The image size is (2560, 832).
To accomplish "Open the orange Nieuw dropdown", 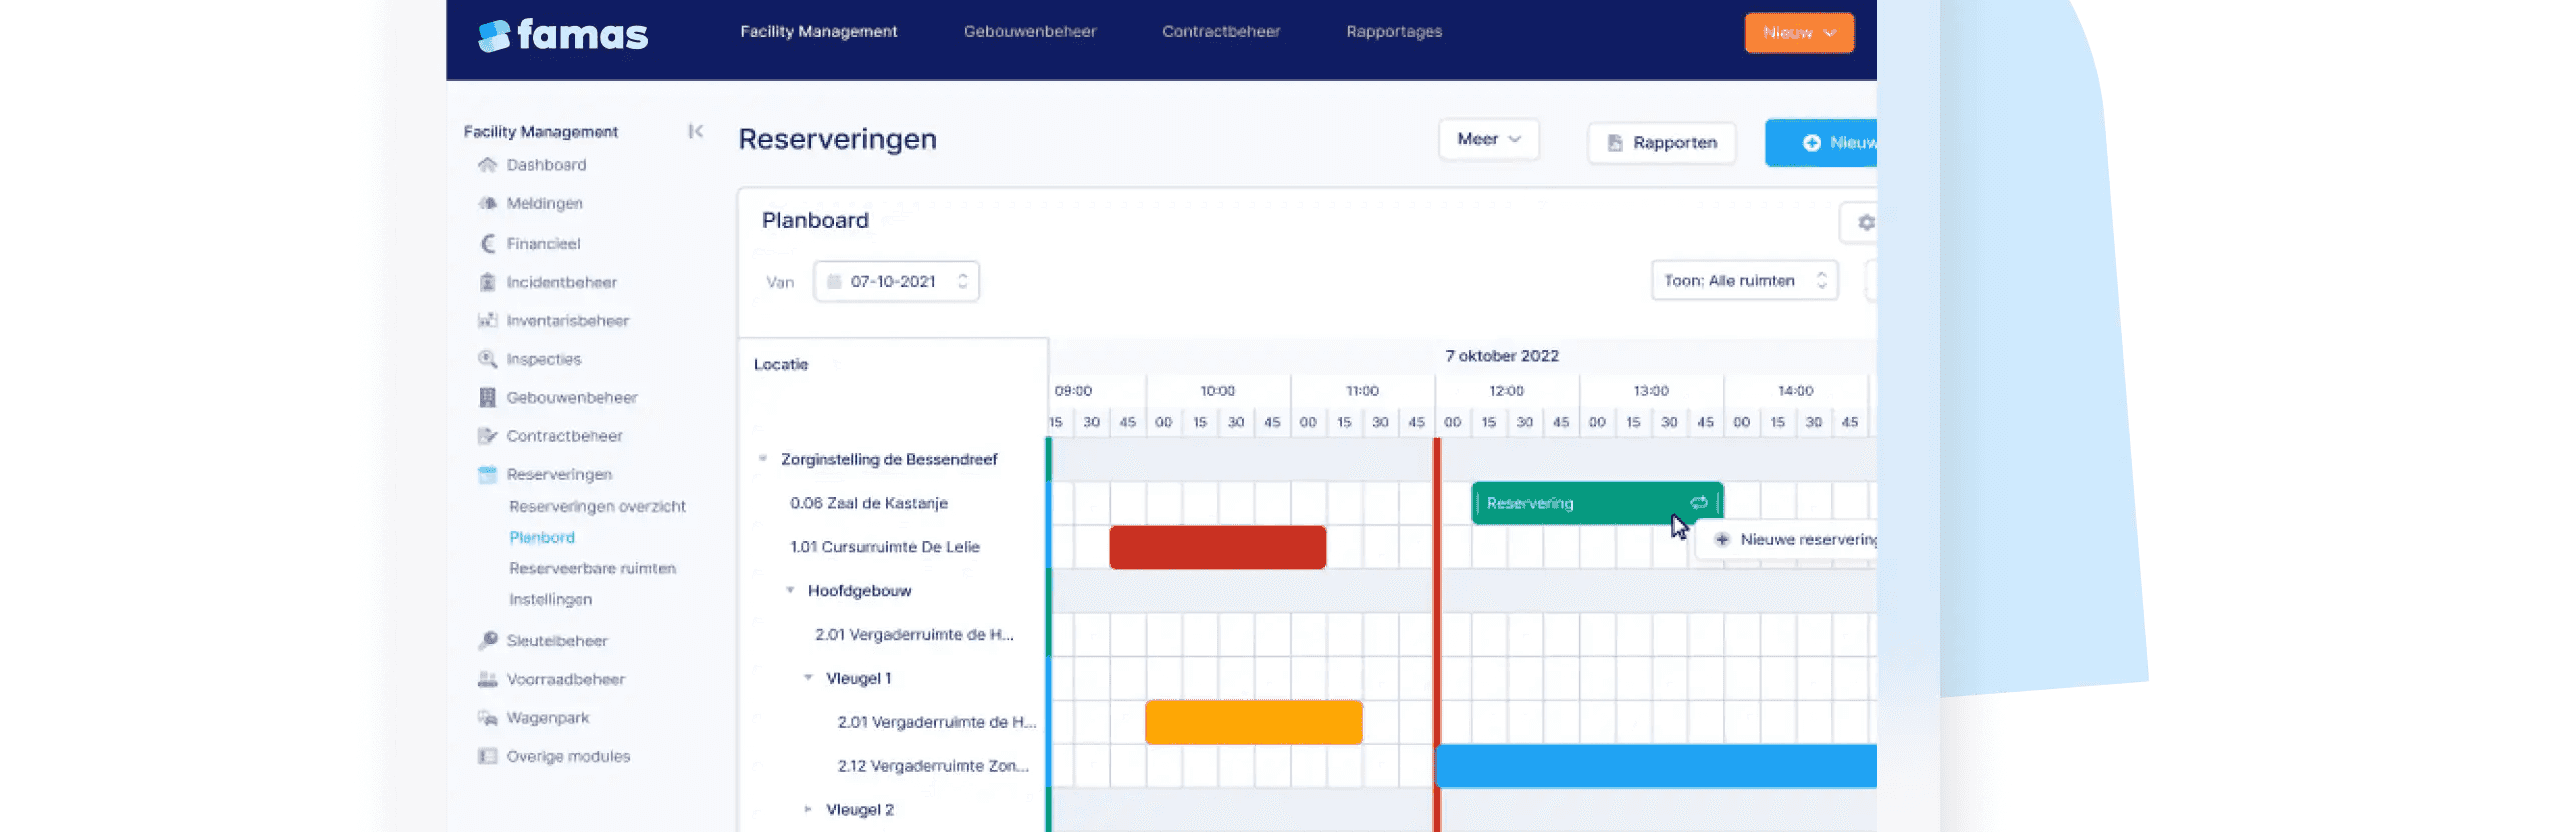I will point(1799,32).
